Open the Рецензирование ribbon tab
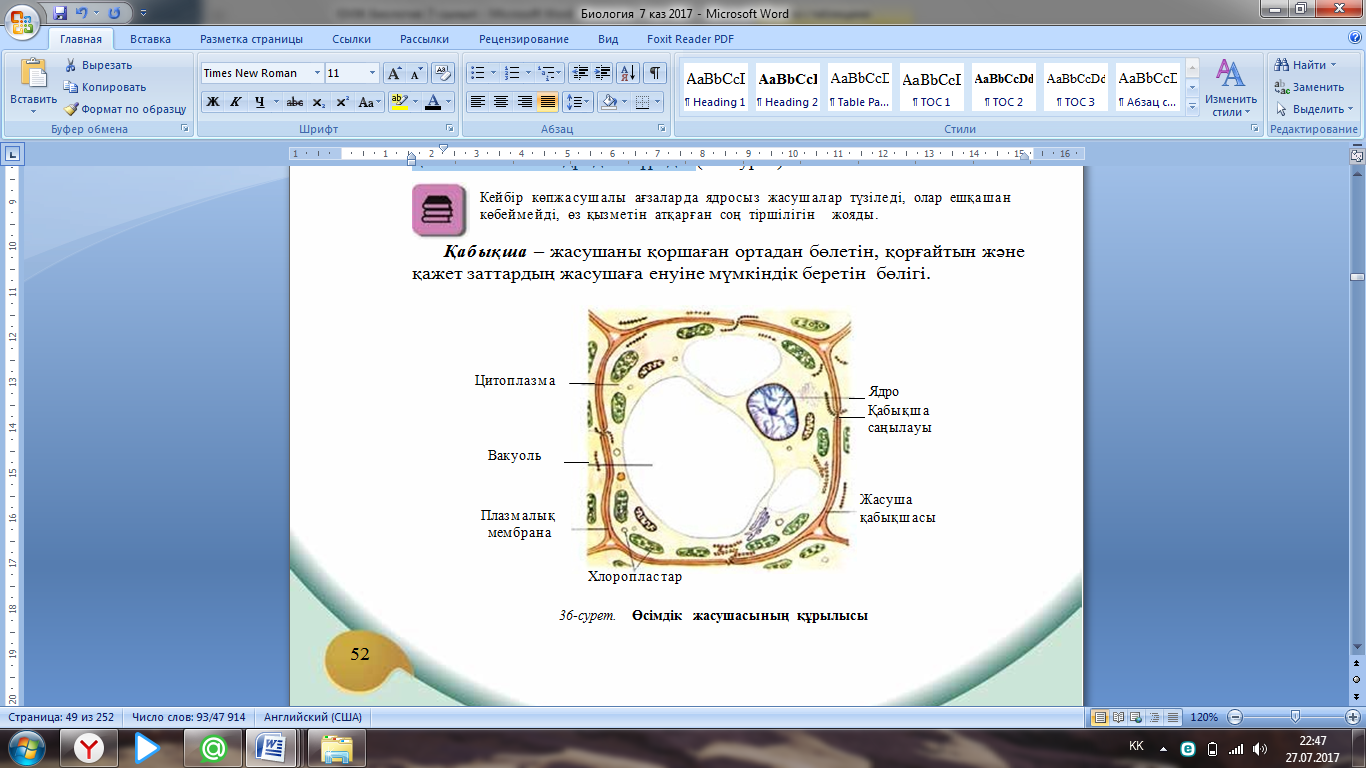 (x=523, y=39)
